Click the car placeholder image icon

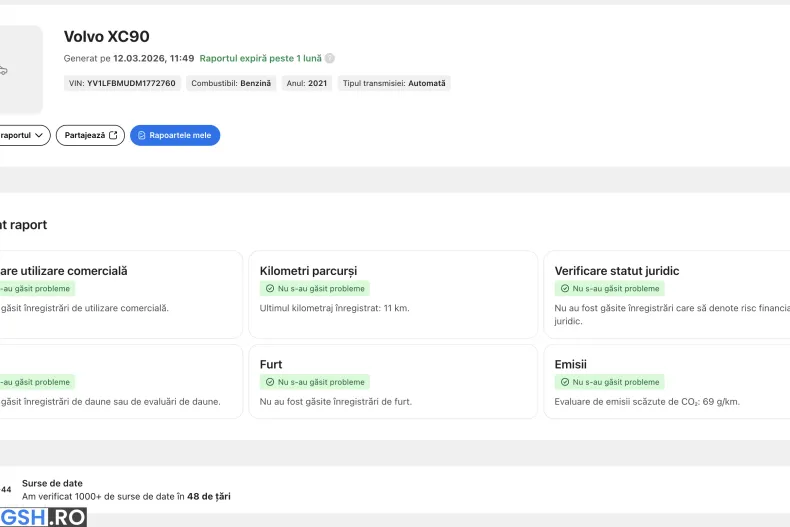click(x=3, y=70)
